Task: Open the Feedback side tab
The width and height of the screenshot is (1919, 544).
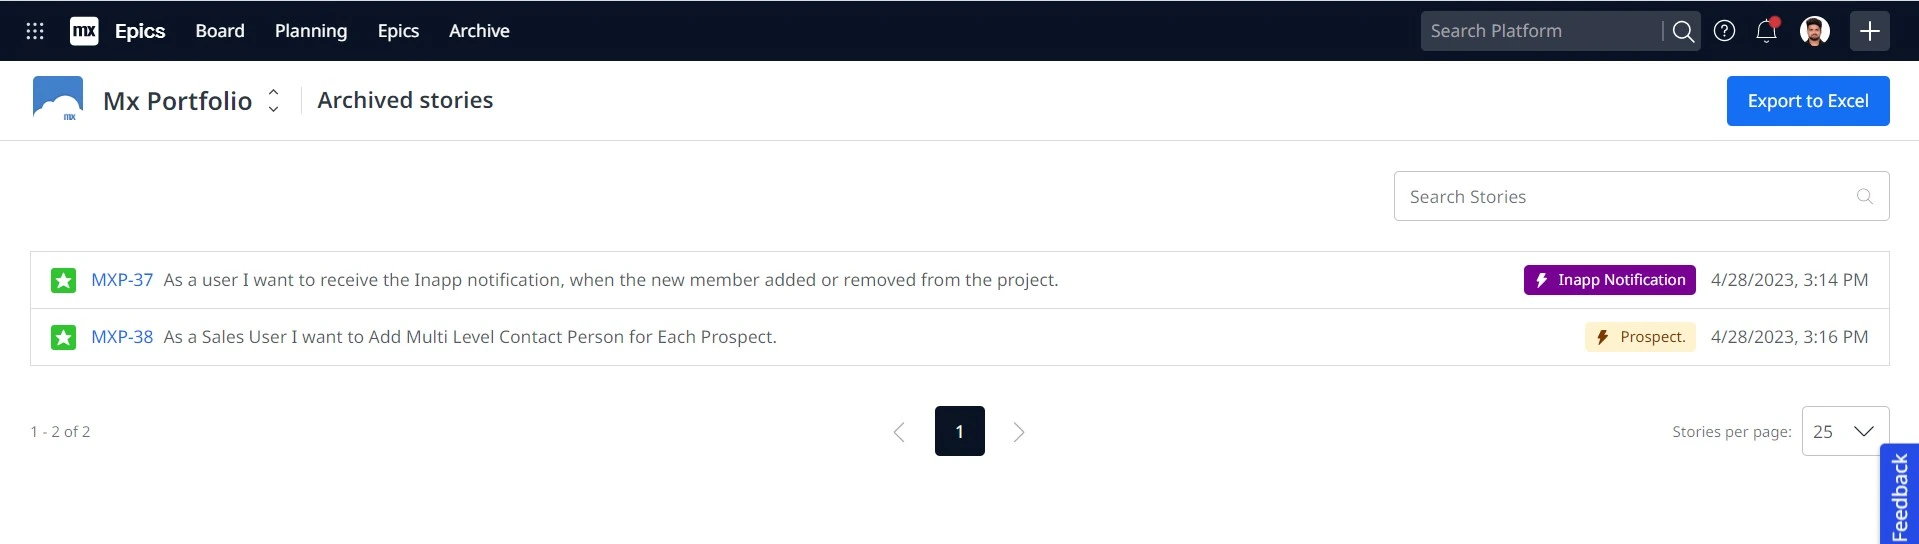Action: 1899,495
